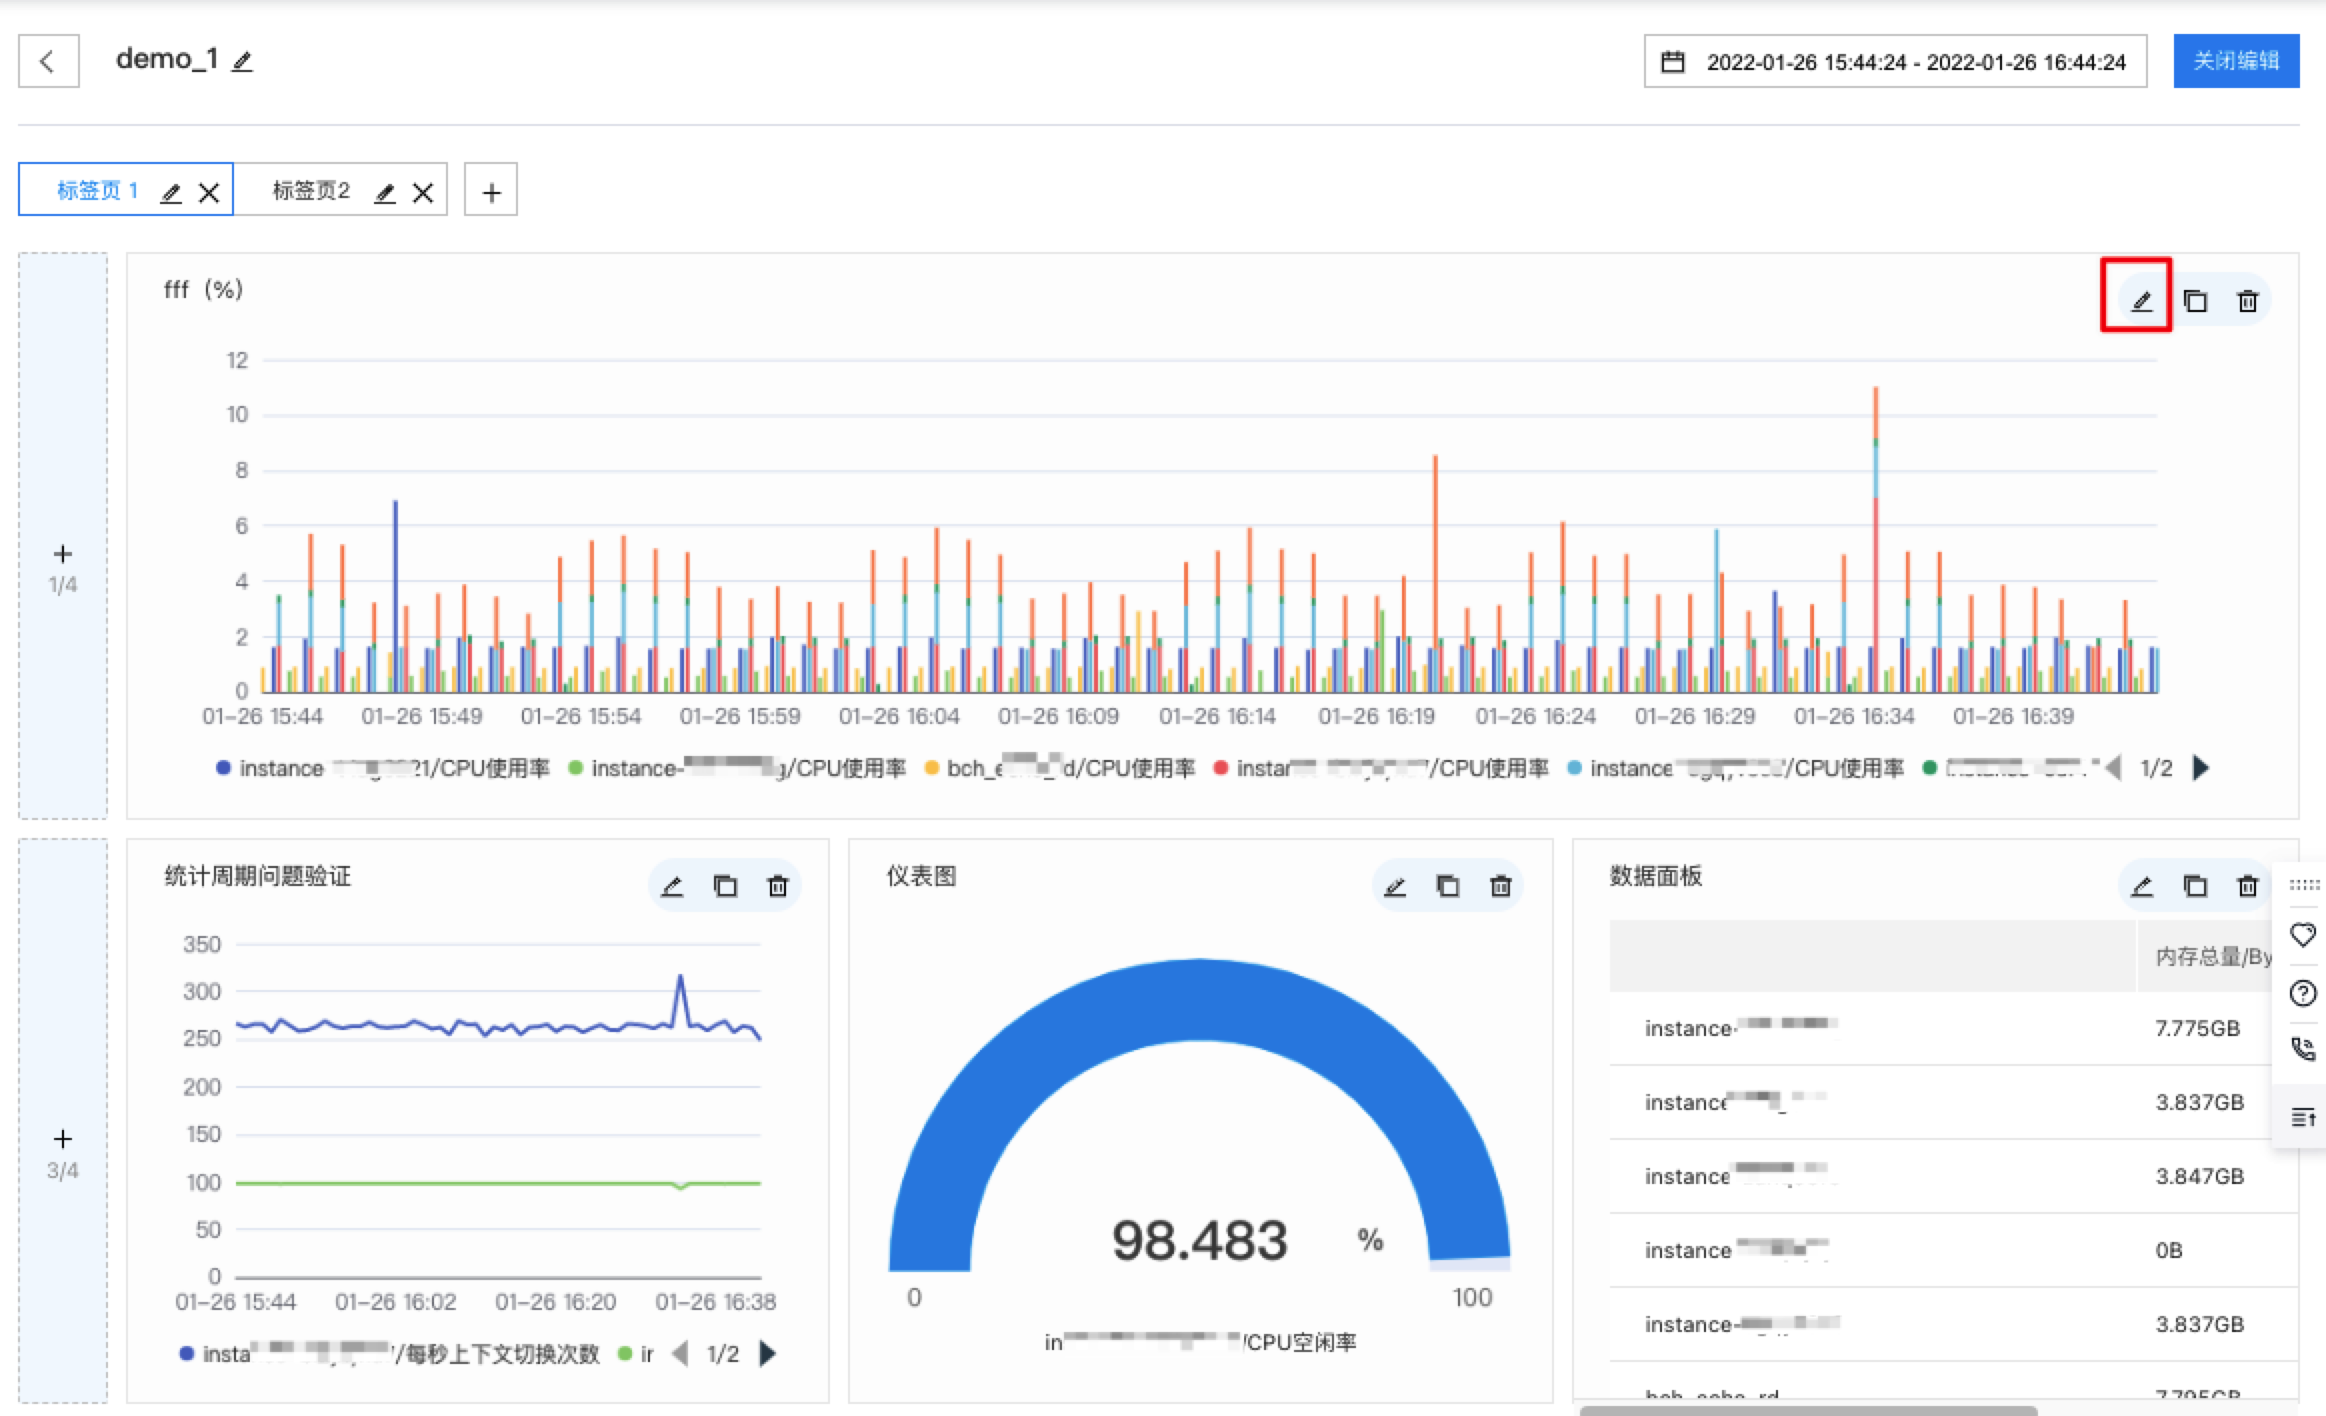The width and height of the screenshot is (2326, 1416).
Task: Copy the 数据面板 table panel
Action: pyautogui.click(x=2195, y=886)
